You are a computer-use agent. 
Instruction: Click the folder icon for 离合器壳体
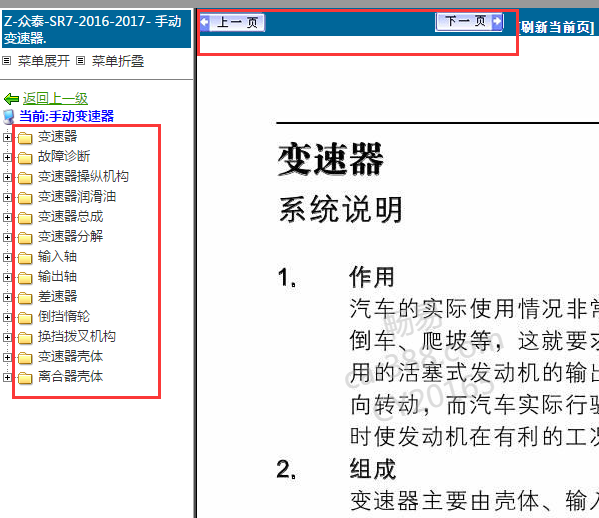(25, 378)
